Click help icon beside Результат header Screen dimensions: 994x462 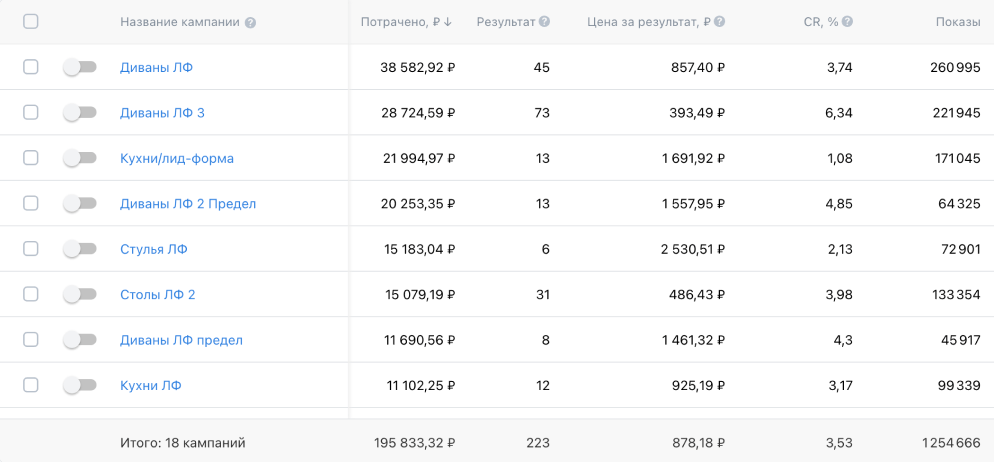click(545, 22)
